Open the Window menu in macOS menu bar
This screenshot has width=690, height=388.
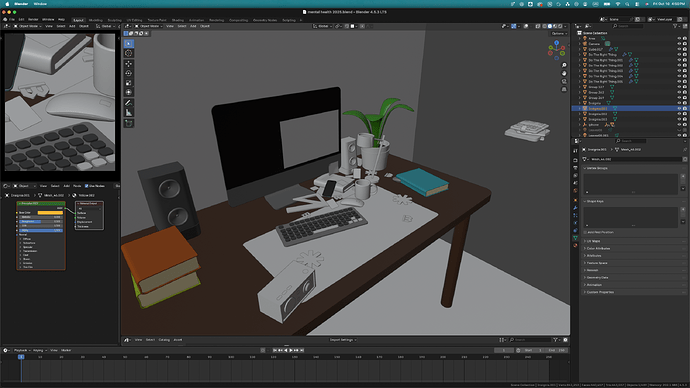[x=40, y=4]
